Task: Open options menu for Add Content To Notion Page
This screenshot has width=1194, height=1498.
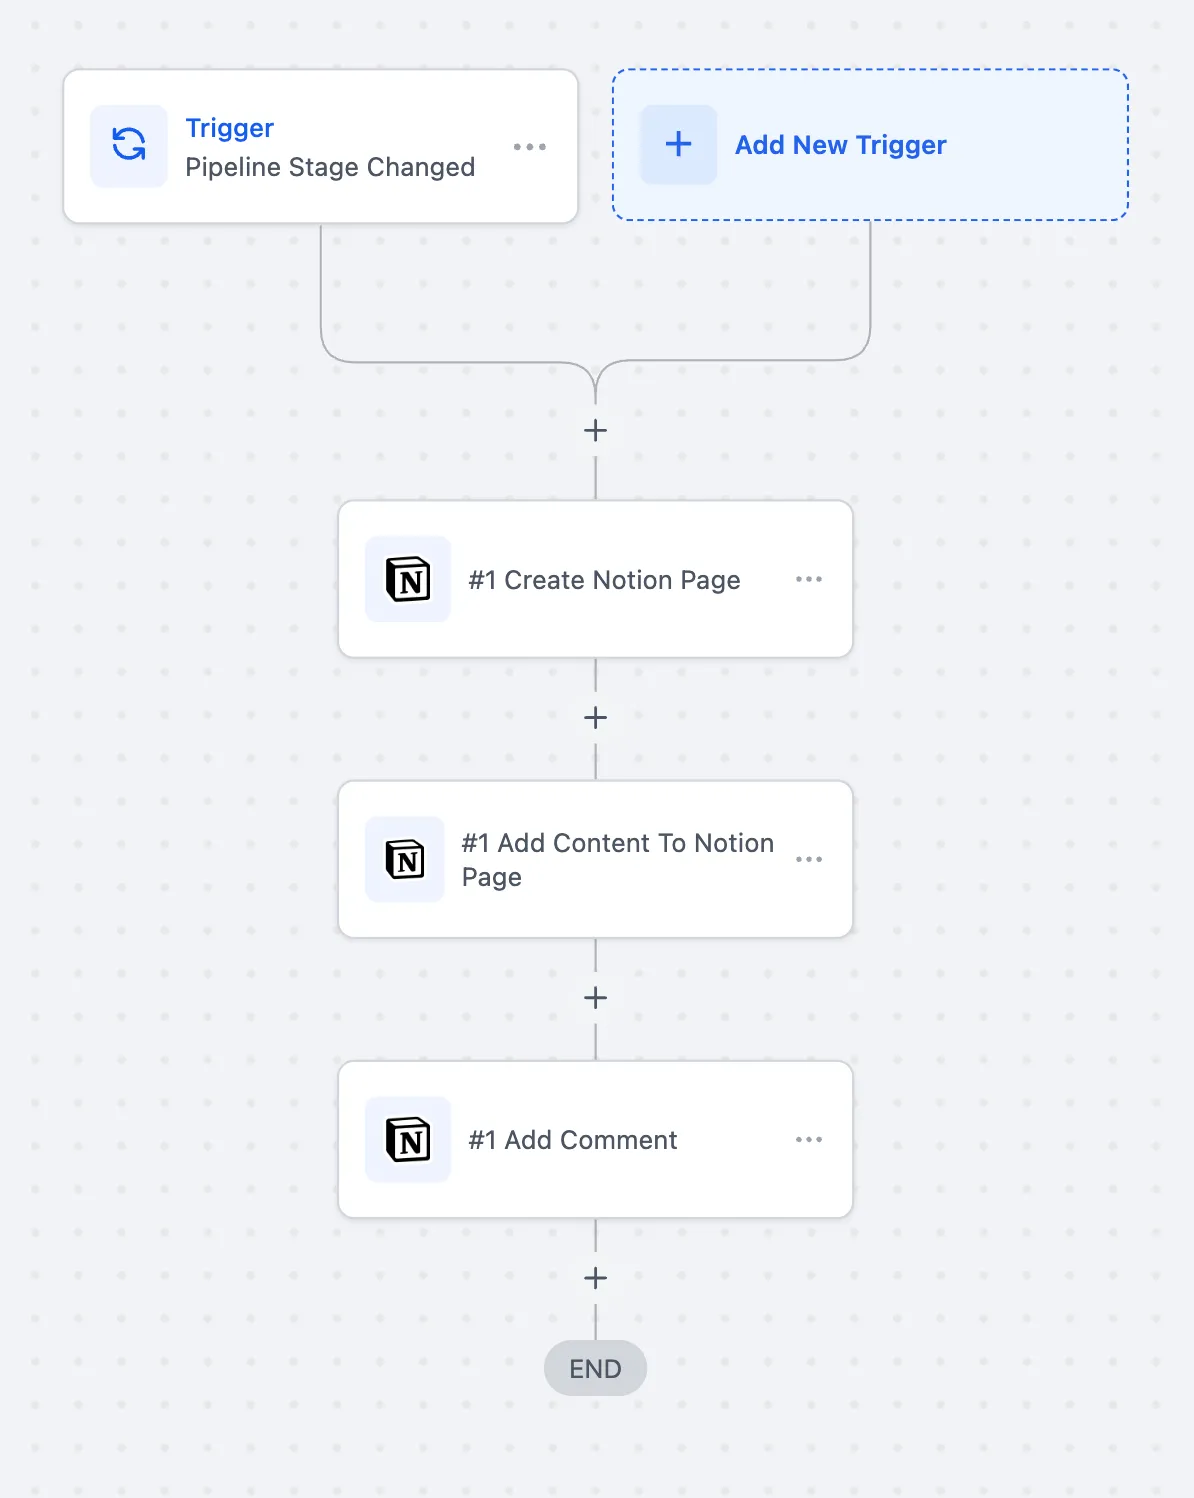Action: pyautogui.click(x=809, y=859)
